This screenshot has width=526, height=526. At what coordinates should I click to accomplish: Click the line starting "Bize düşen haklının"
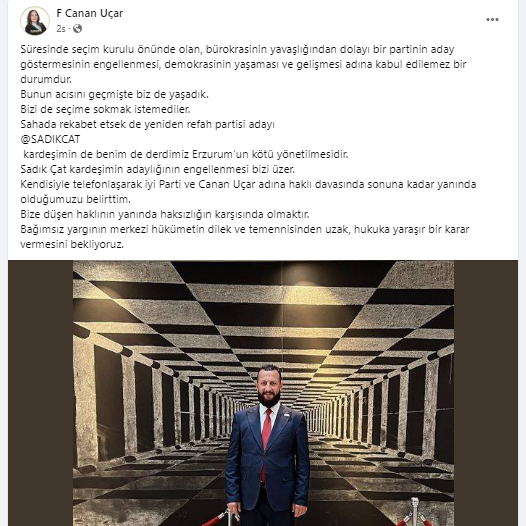165,214
